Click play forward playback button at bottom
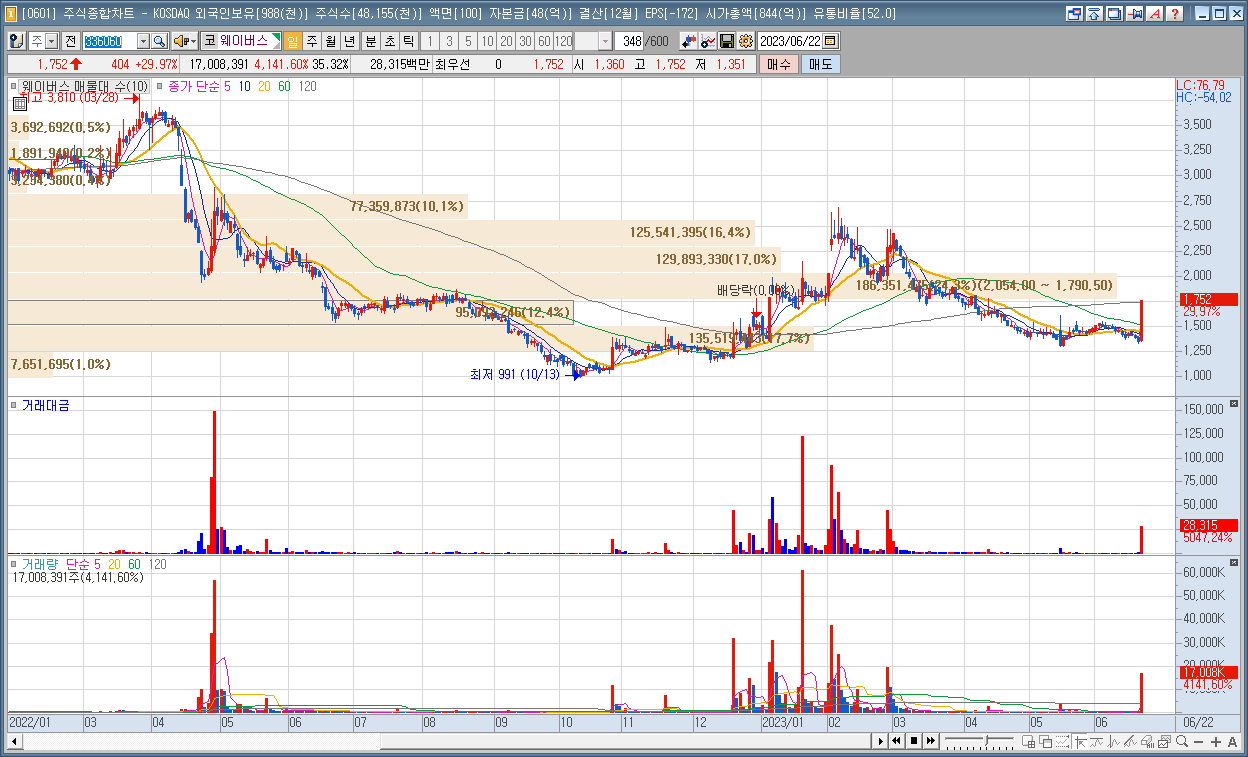The width and height of the screenshot is (1248, 757). point(881,741)
